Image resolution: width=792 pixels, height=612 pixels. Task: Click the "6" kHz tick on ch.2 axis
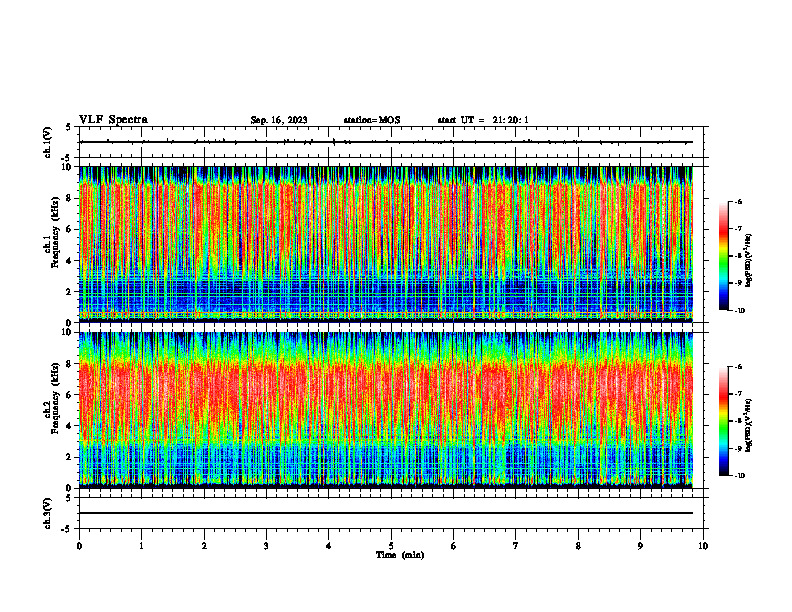tap(70, 395)
